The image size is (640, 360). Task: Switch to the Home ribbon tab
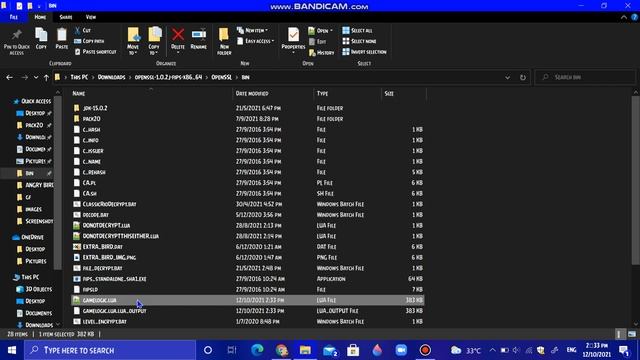click(40, 17)
